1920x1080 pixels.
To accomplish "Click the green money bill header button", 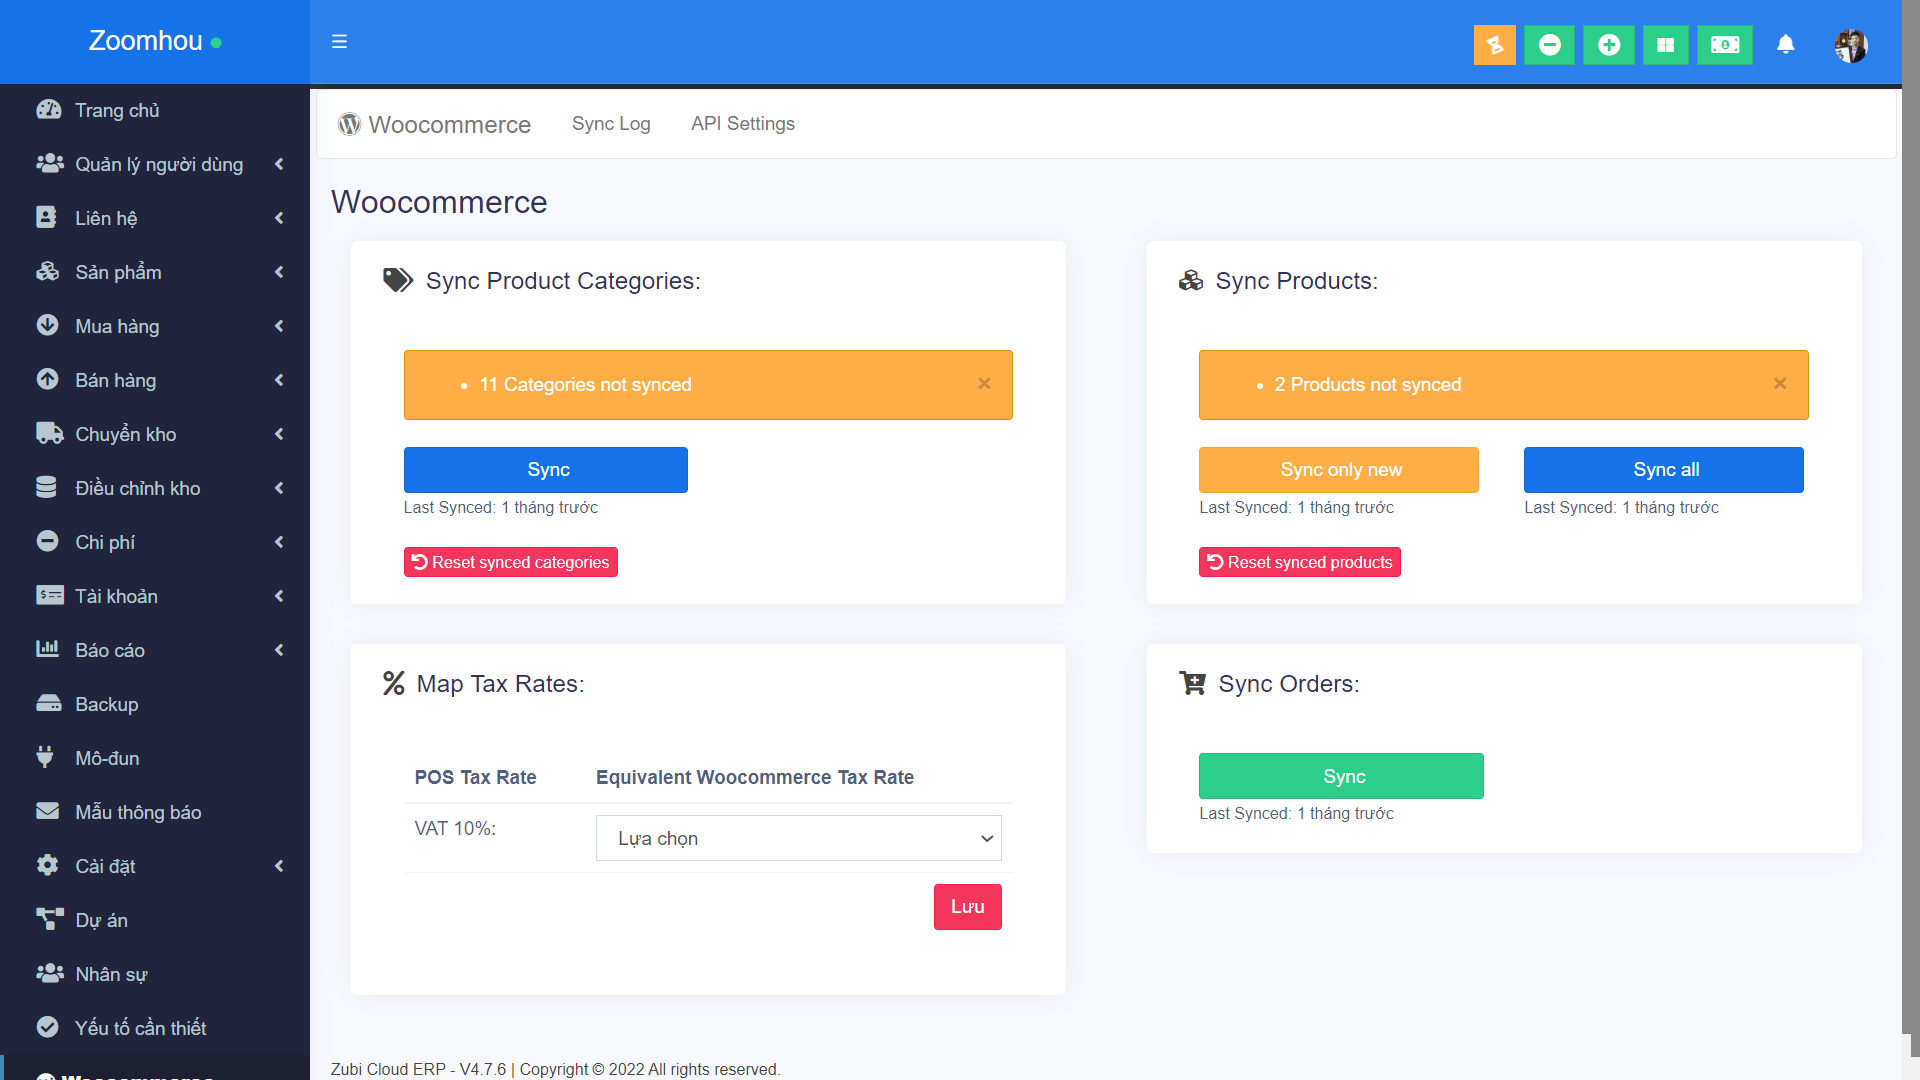I will click(x=1725, y=45).
